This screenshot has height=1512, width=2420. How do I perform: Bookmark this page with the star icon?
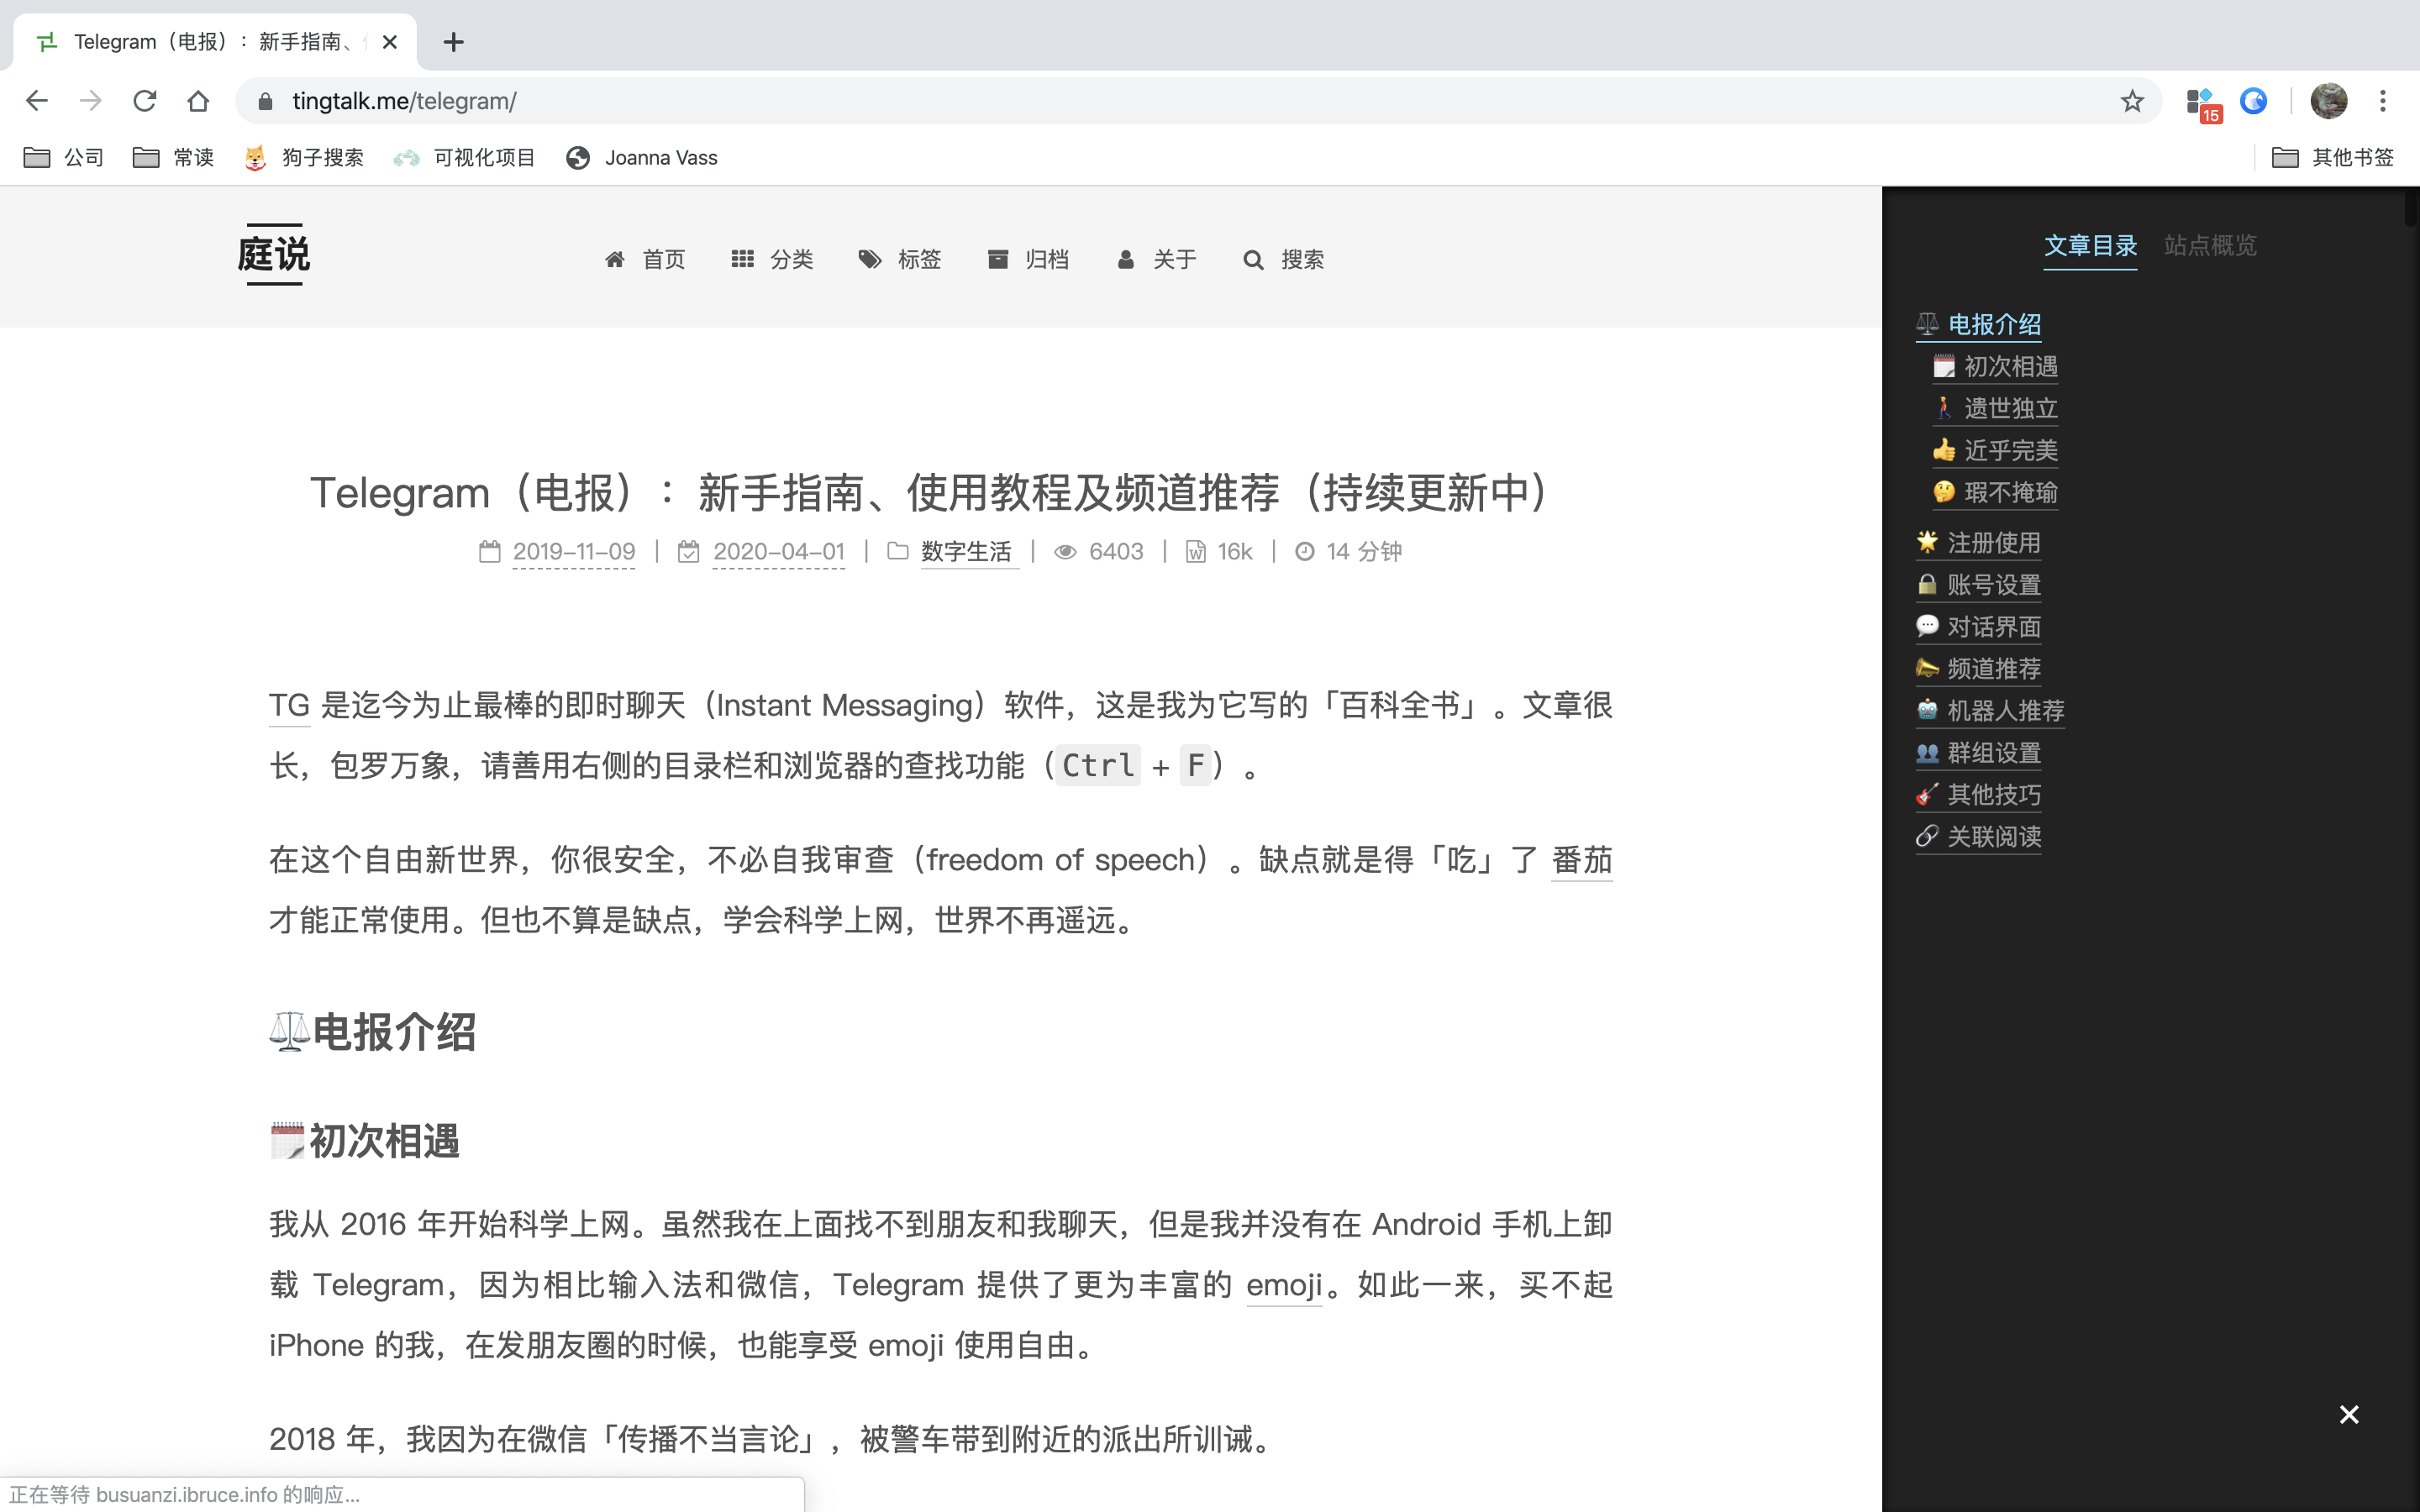click(2132, 101)
